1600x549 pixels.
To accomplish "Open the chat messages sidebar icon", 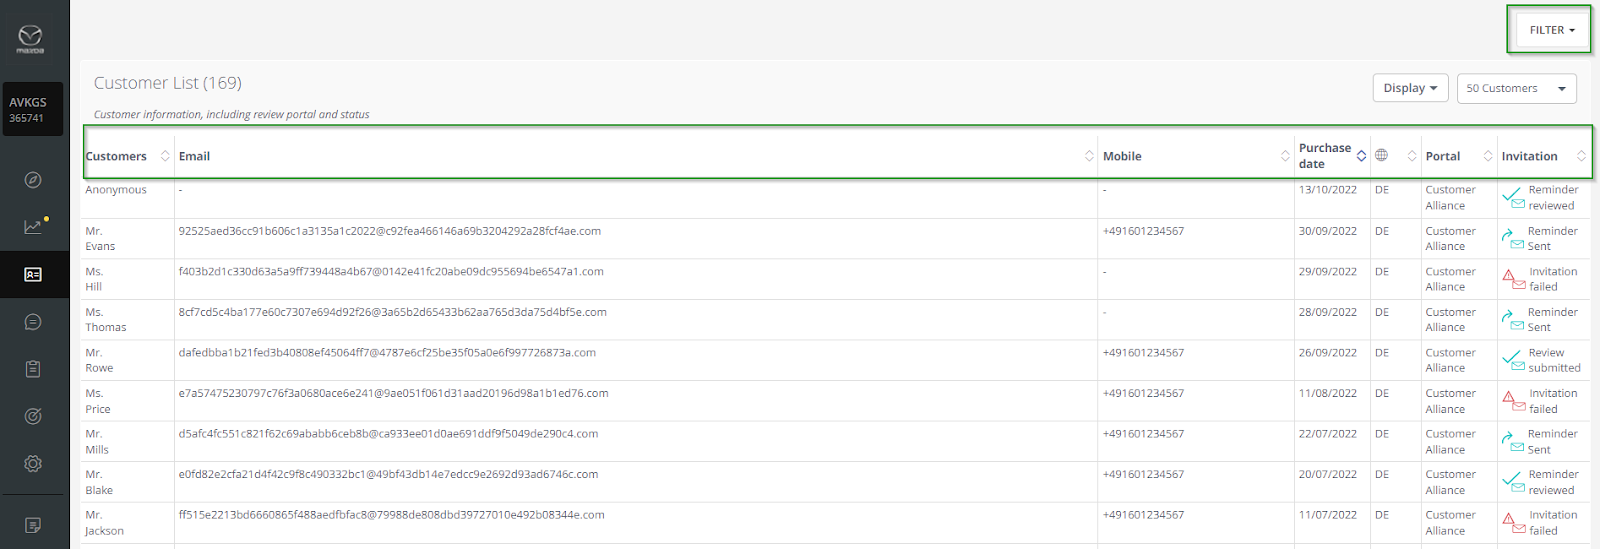I will coord(33,322).
